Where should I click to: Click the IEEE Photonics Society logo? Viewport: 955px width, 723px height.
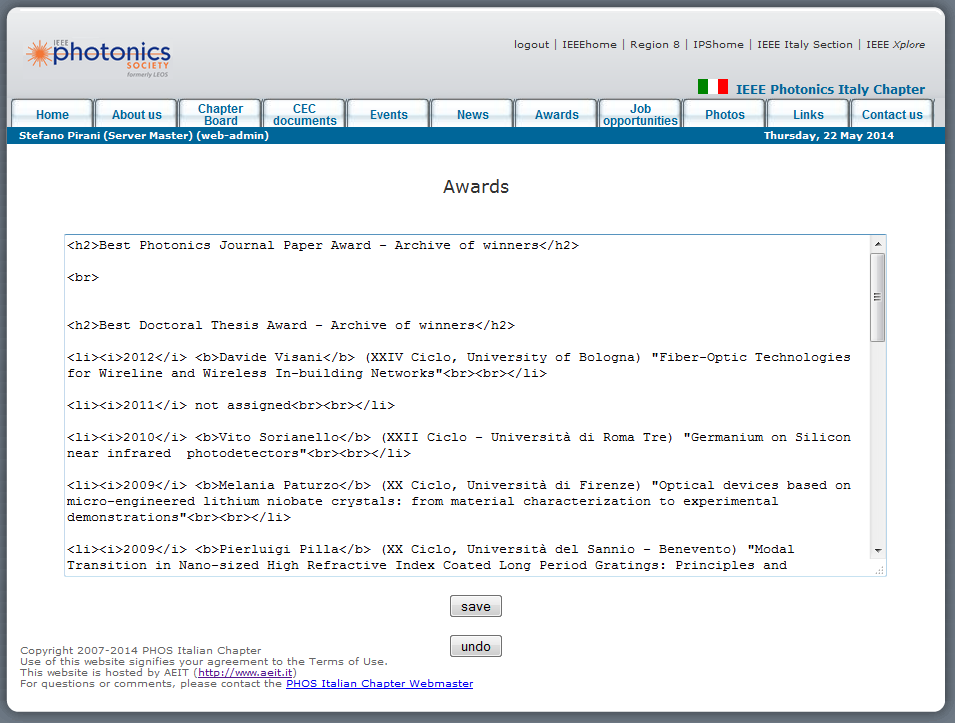point(98,58)
